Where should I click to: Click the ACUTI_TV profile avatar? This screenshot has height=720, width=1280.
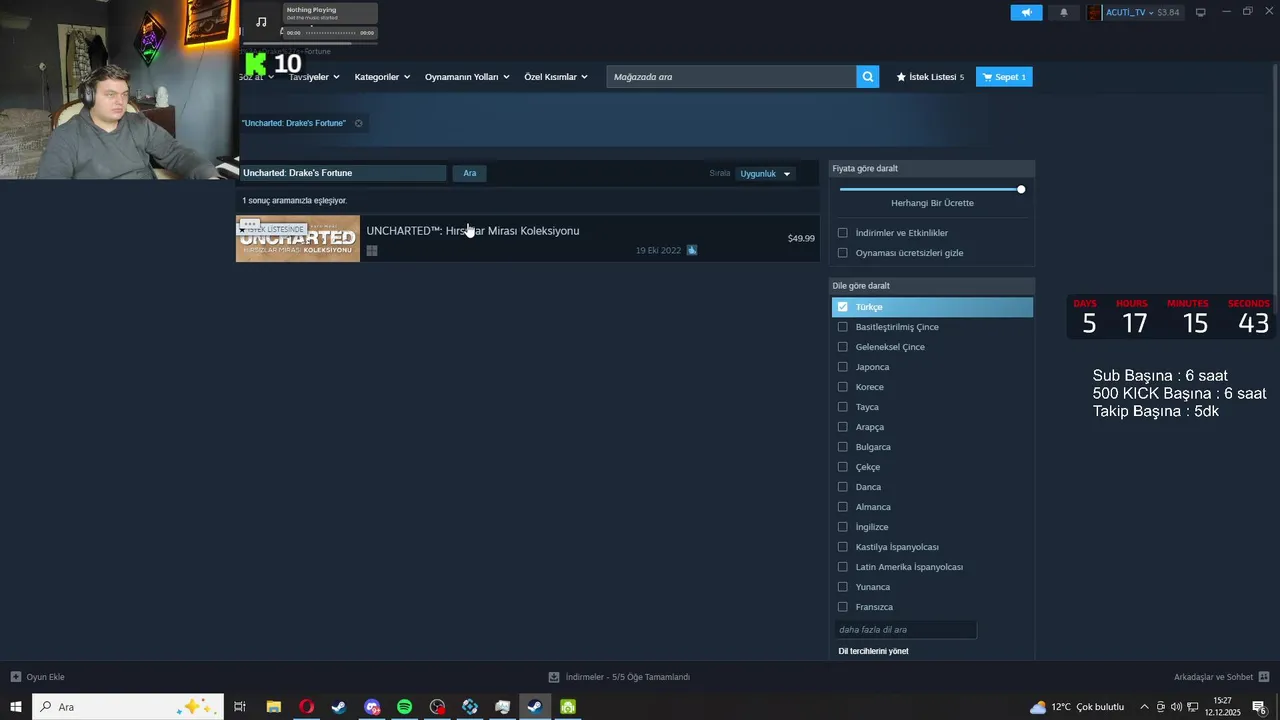[x=1094, y=13]
